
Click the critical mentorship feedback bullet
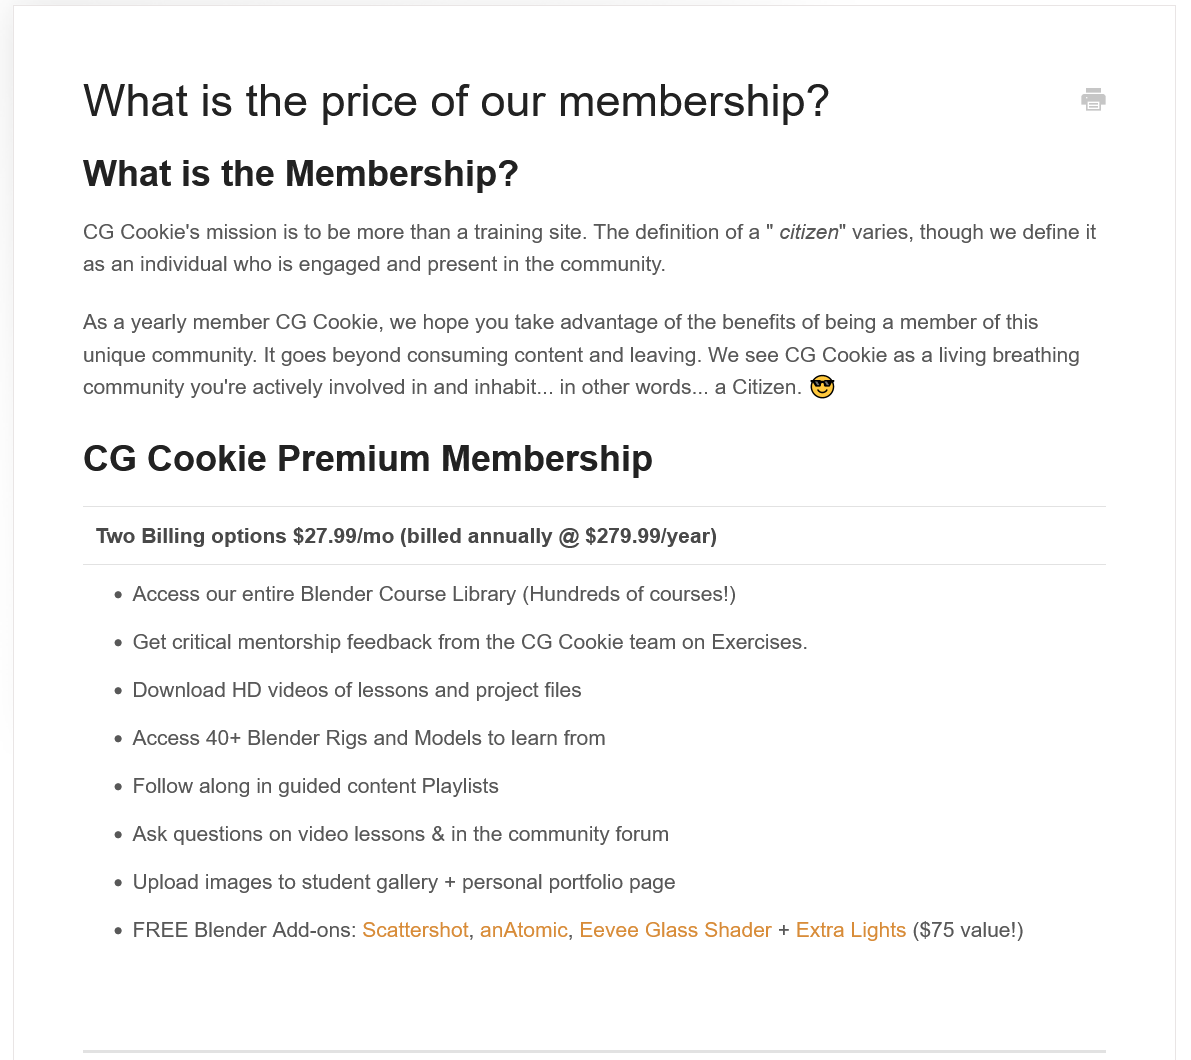pyautogui.click(x=470, y=642)
